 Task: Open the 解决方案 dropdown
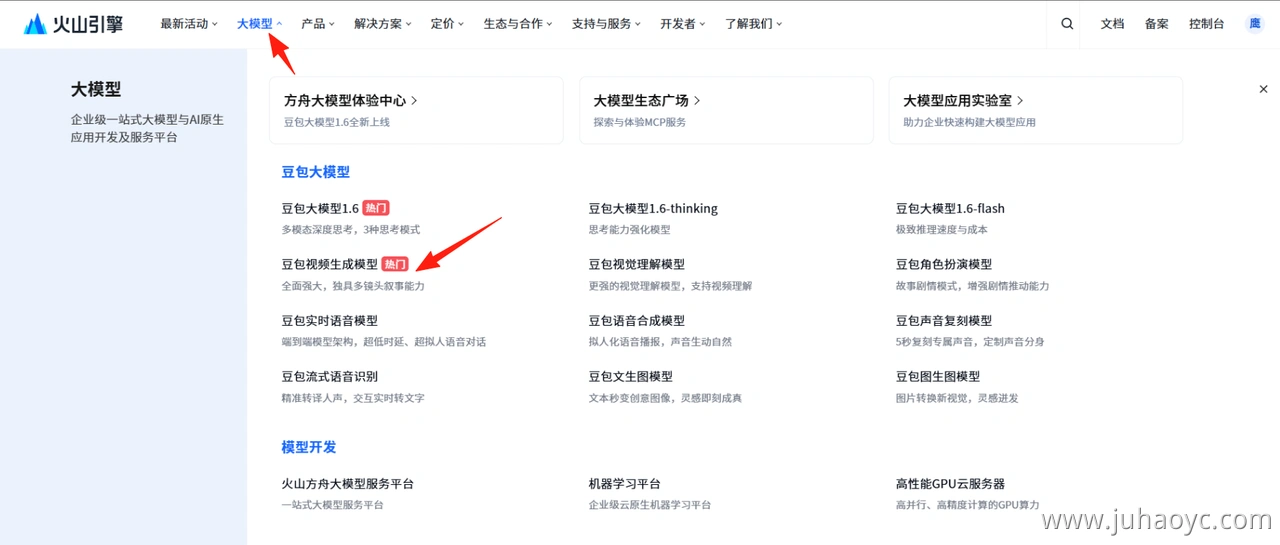[x=383, y=24]
